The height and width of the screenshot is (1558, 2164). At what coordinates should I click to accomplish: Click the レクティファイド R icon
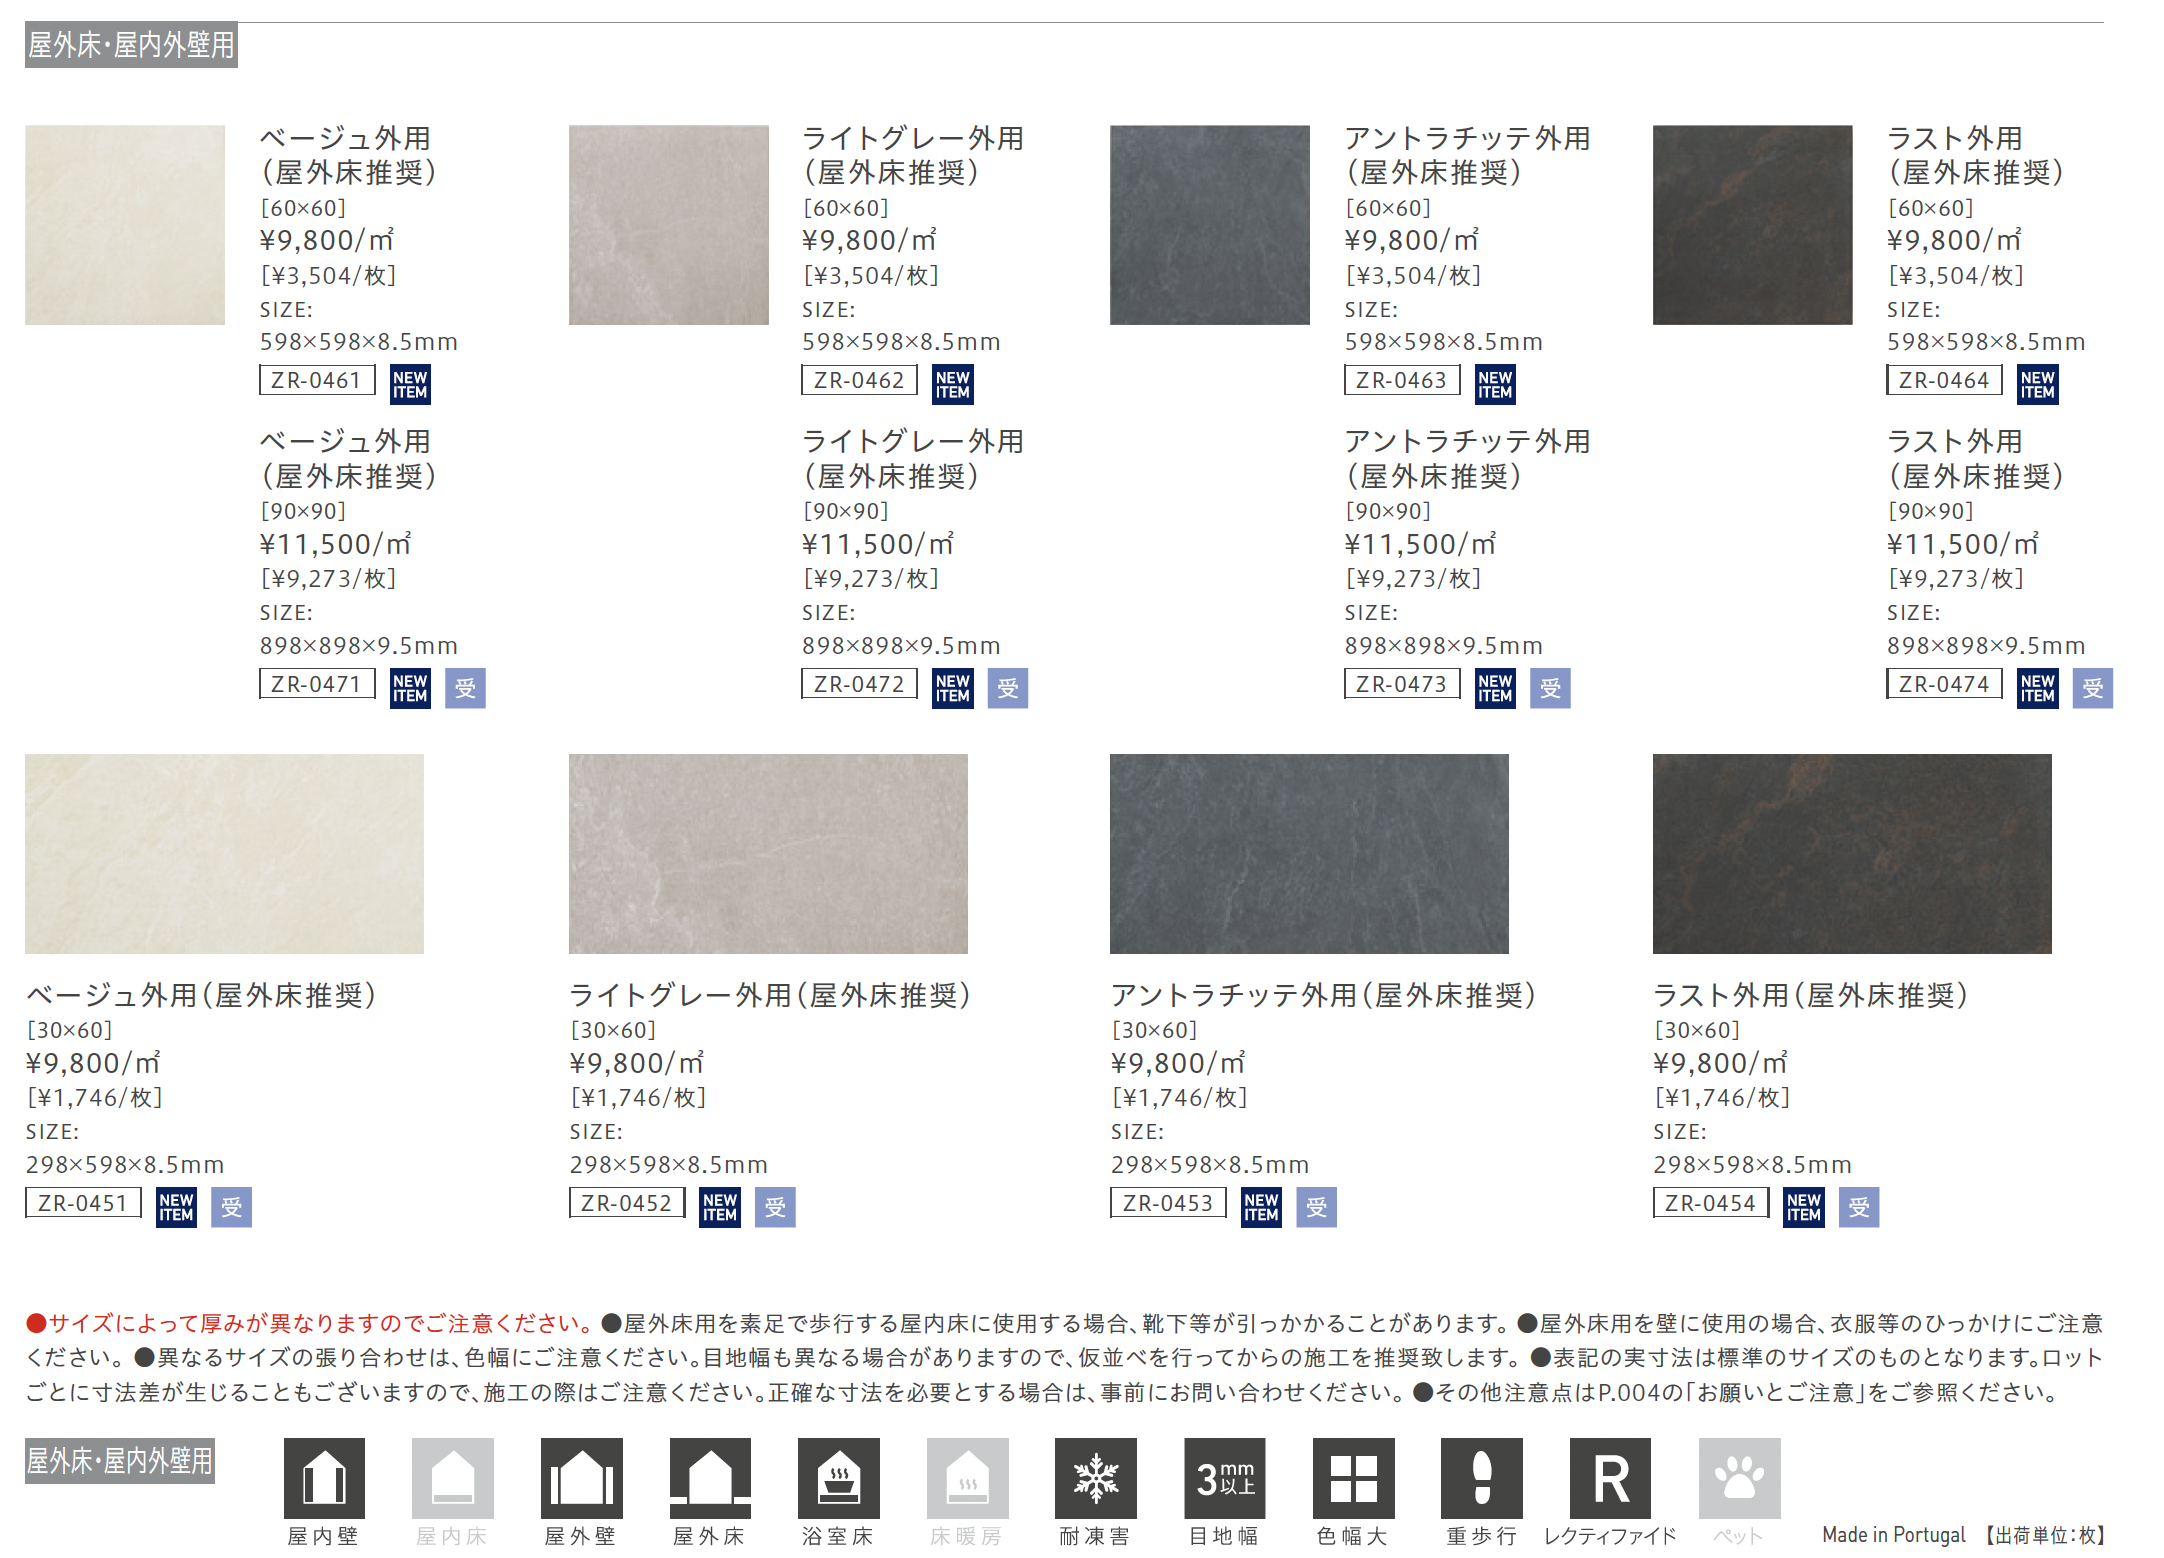1610,1478
